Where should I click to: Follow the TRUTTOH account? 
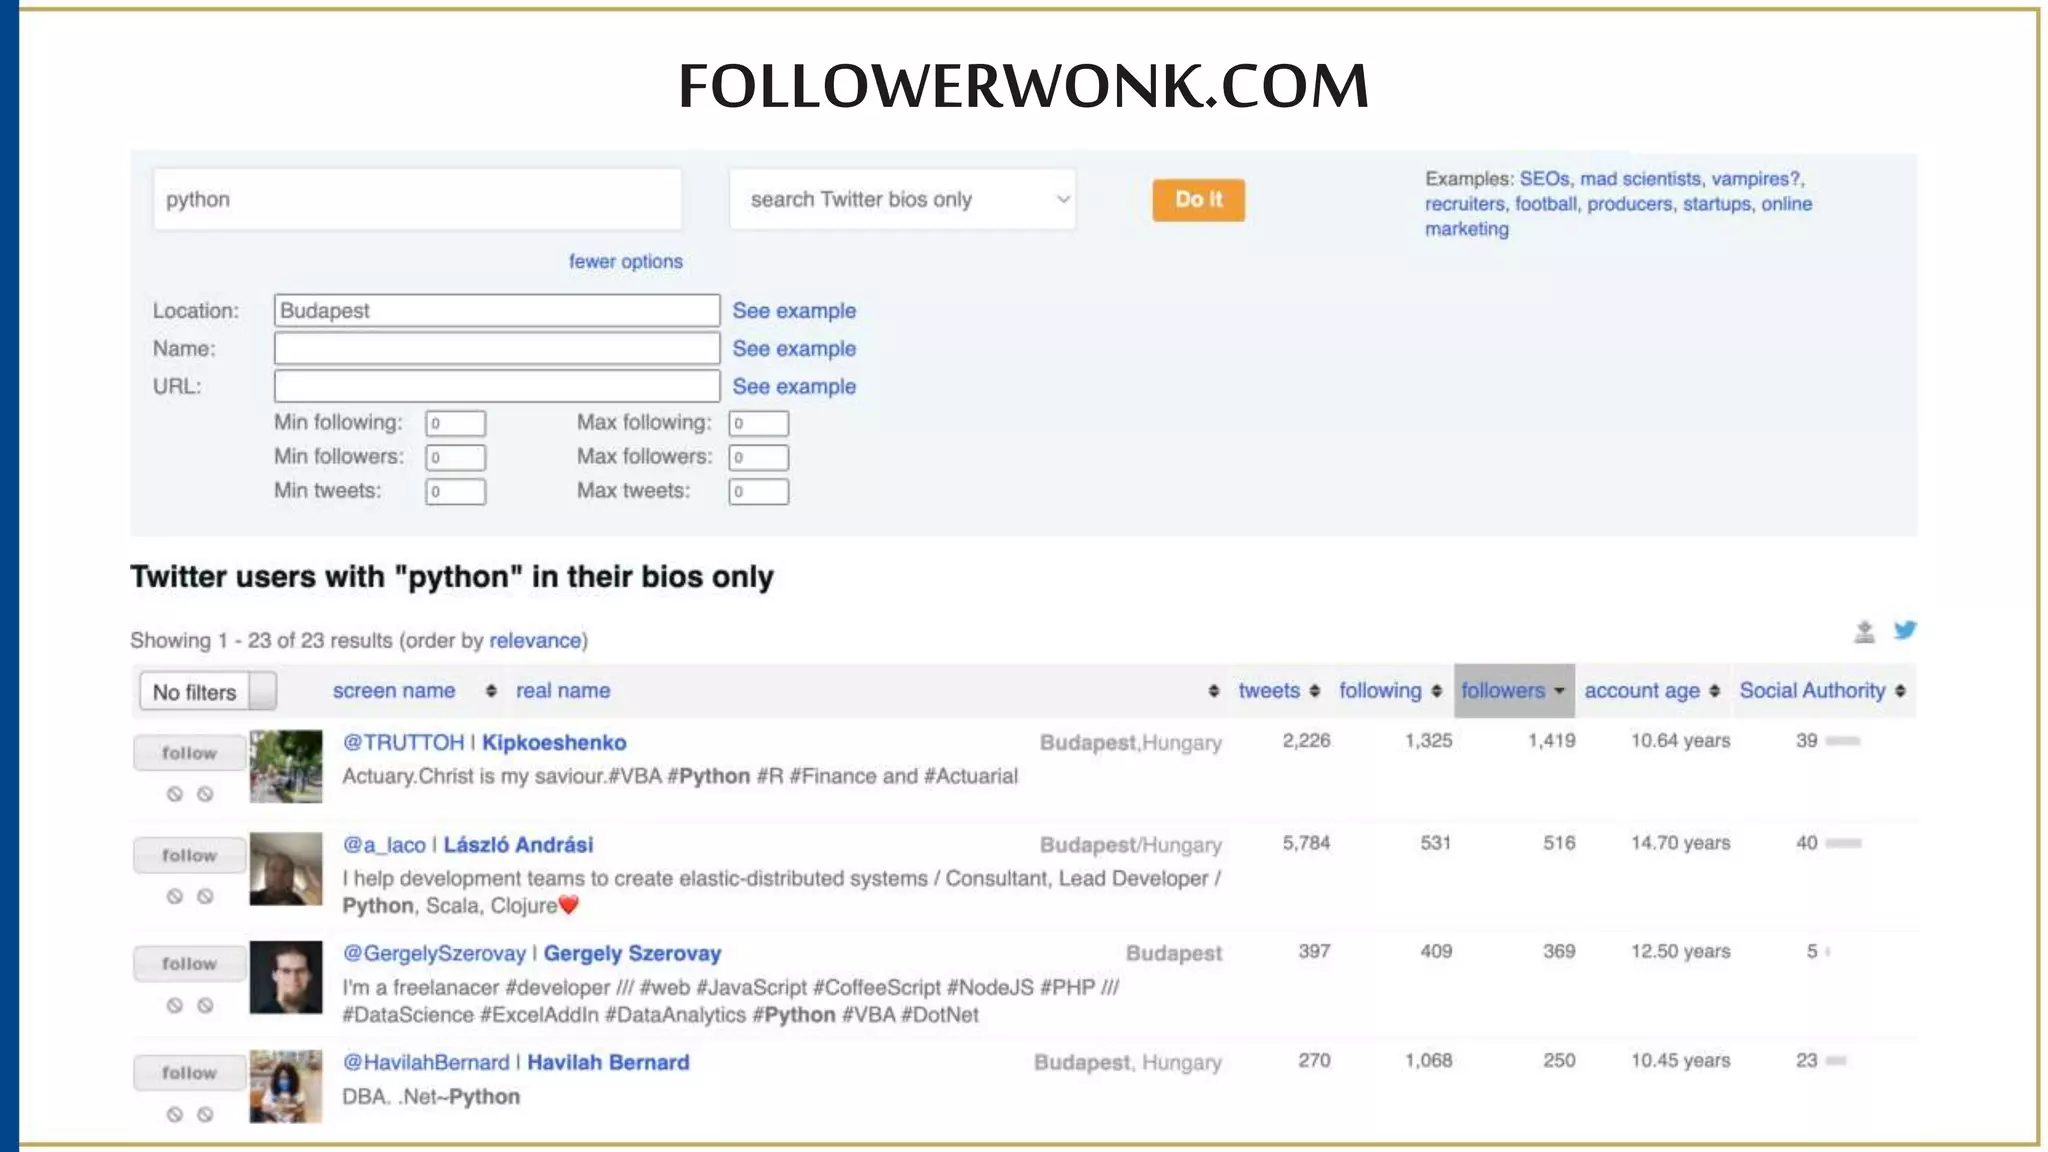(189, 753)
